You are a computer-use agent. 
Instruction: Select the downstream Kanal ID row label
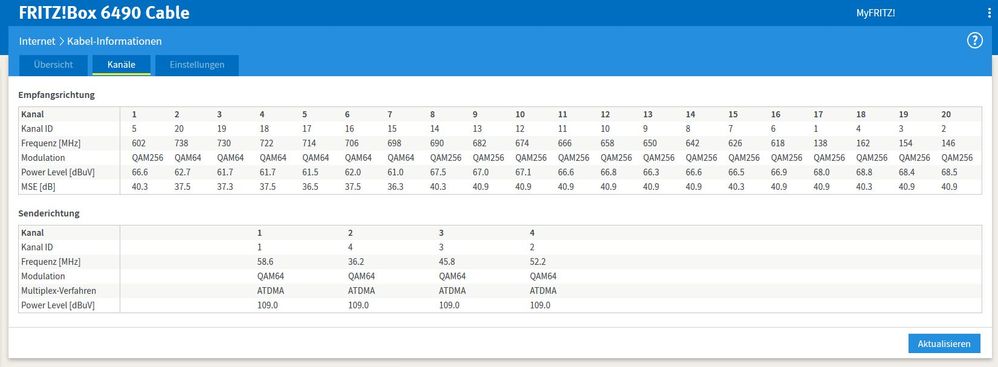(x=38, y=128)
